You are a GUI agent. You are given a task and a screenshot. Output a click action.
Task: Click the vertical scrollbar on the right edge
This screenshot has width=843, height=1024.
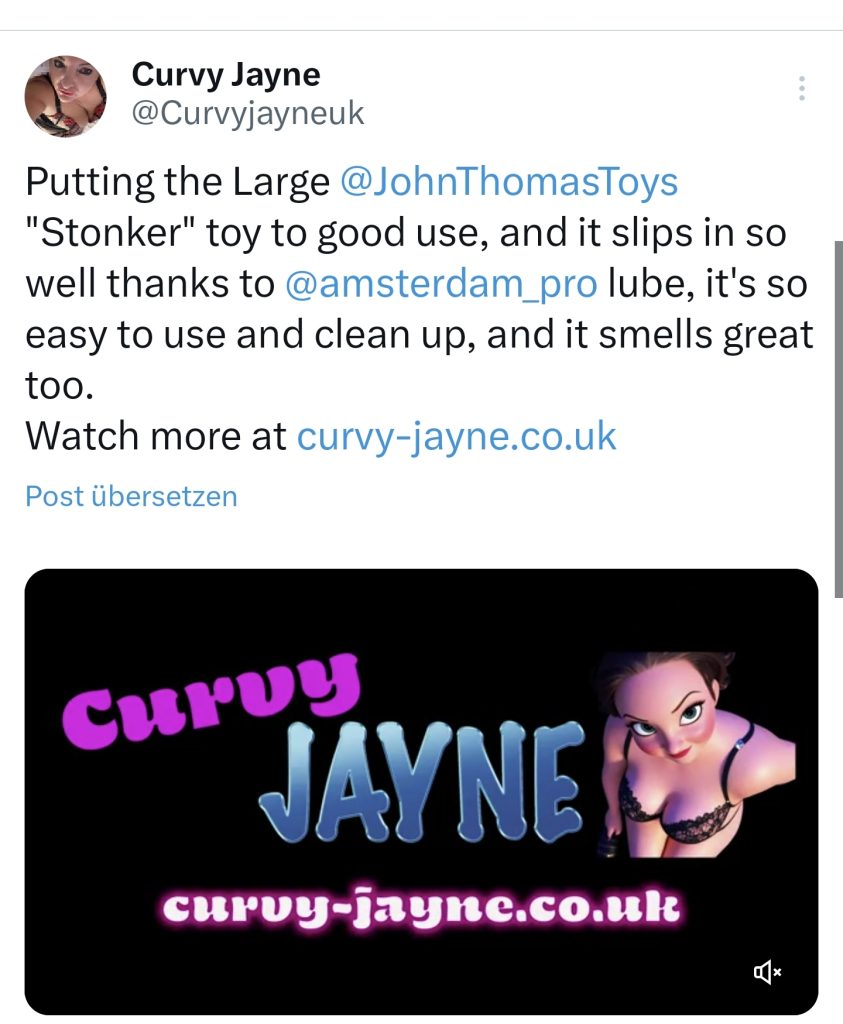(x=837, y=400)
